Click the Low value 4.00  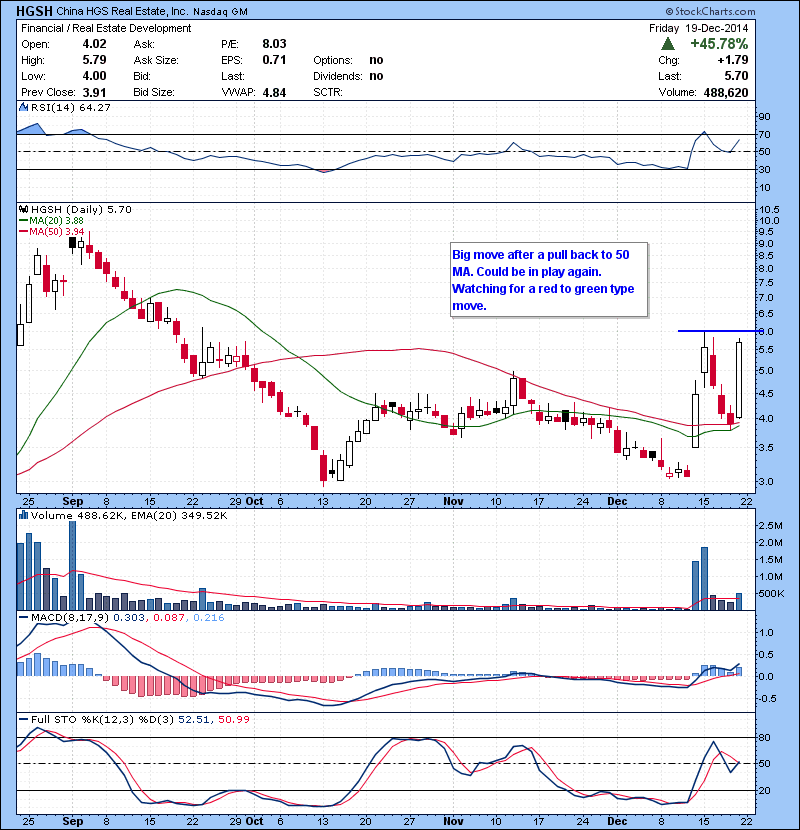tap(94, 76)
